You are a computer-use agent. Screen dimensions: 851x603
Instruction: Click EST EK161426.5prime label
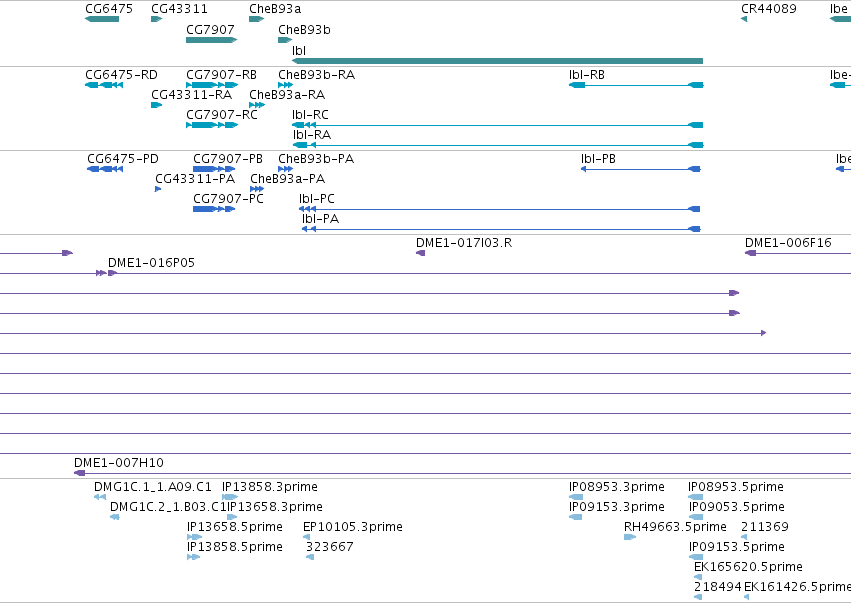(x=797, y=587)
